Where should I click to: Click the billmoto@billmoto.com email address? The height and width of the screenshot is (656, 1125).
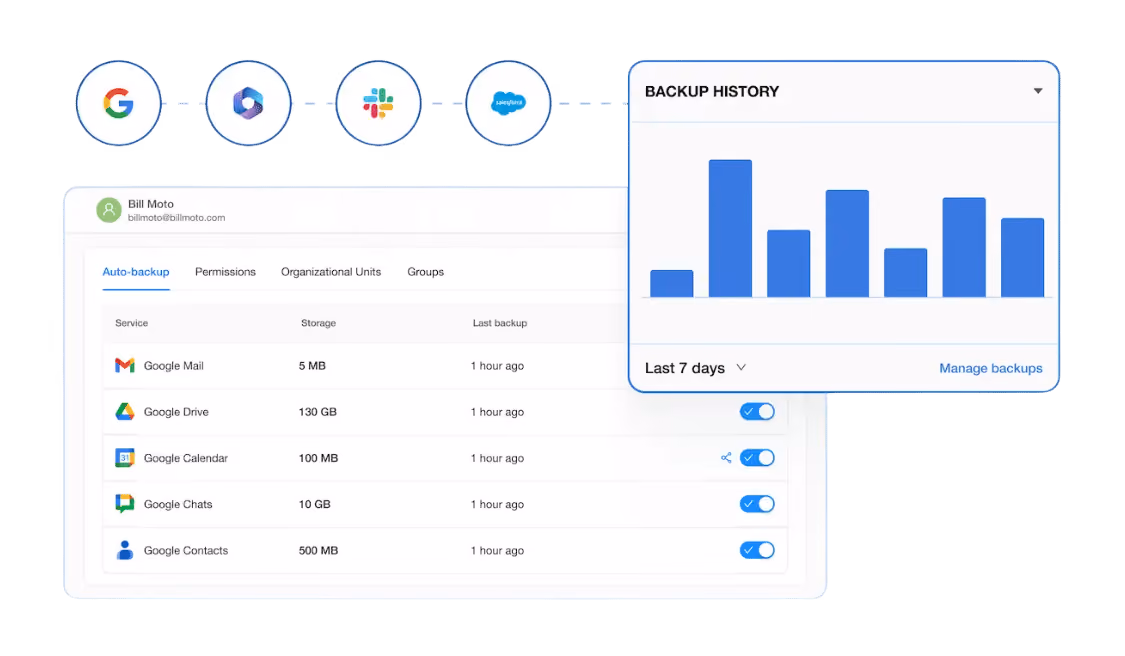coord(176,217)
